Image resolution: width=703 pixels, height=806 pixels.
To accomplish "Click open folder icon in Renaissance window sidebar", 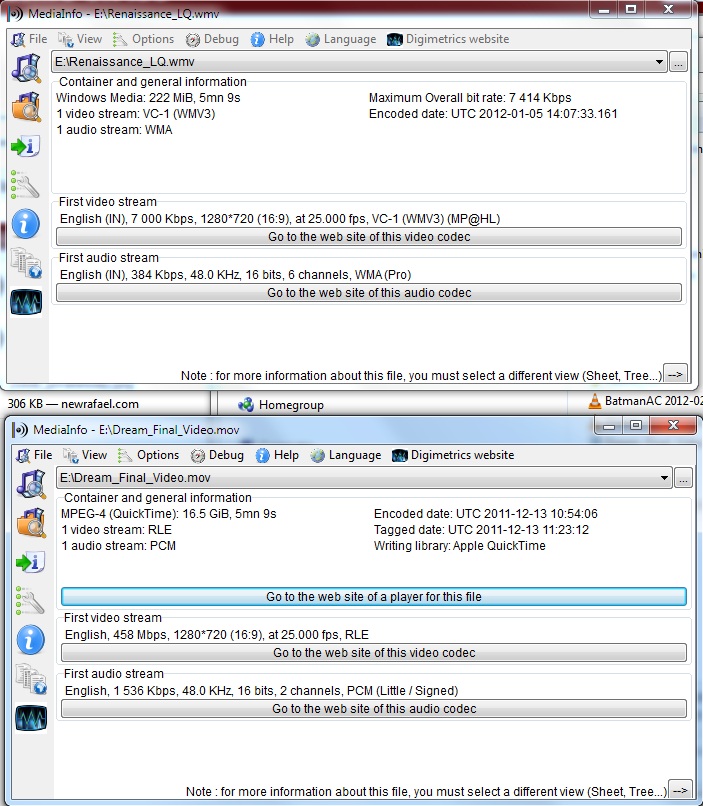I will coord(26,107).
